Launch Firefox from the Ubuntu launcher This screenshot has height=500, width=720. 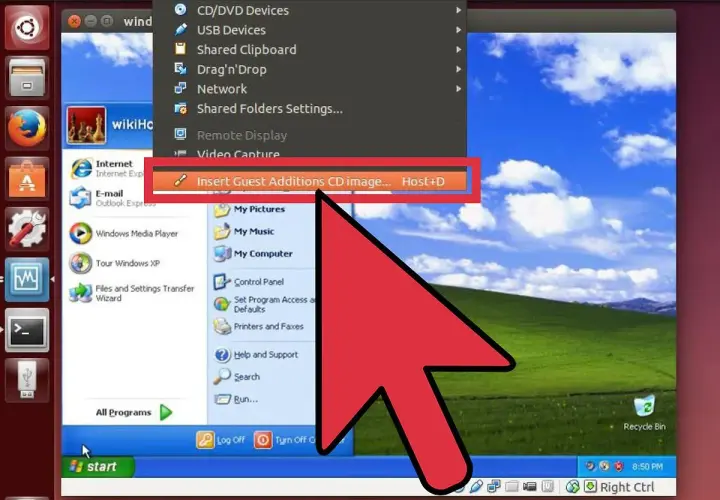[27, 128]
